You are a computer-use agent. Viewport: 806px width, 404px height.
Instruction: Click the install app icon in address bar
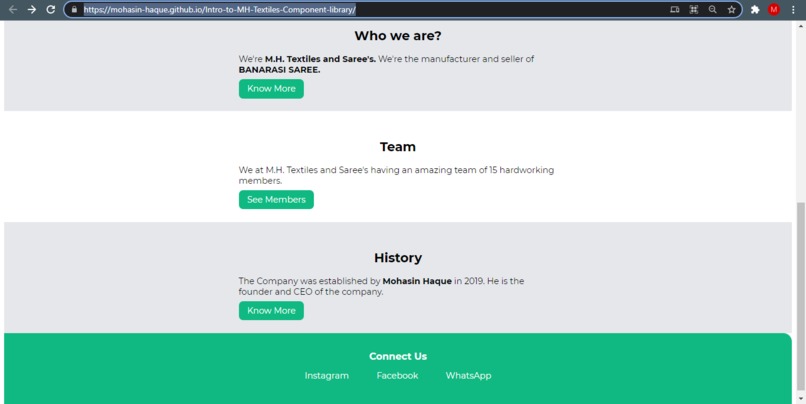(674, 9)
